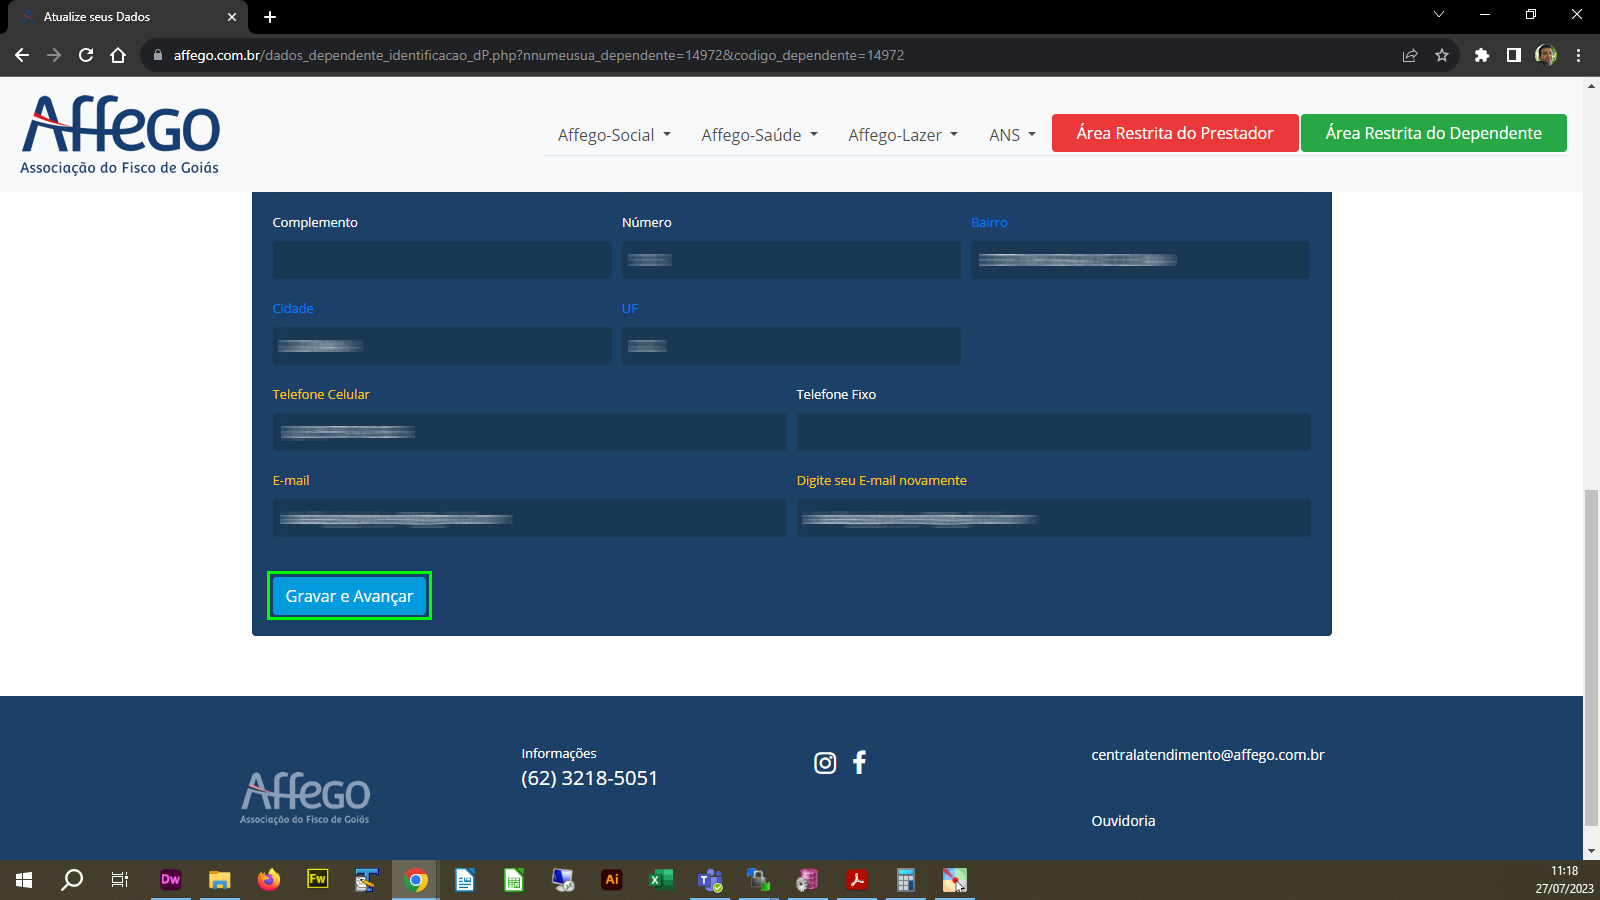Click Área Restrita do Prestador button

[x=1174, y=133]
